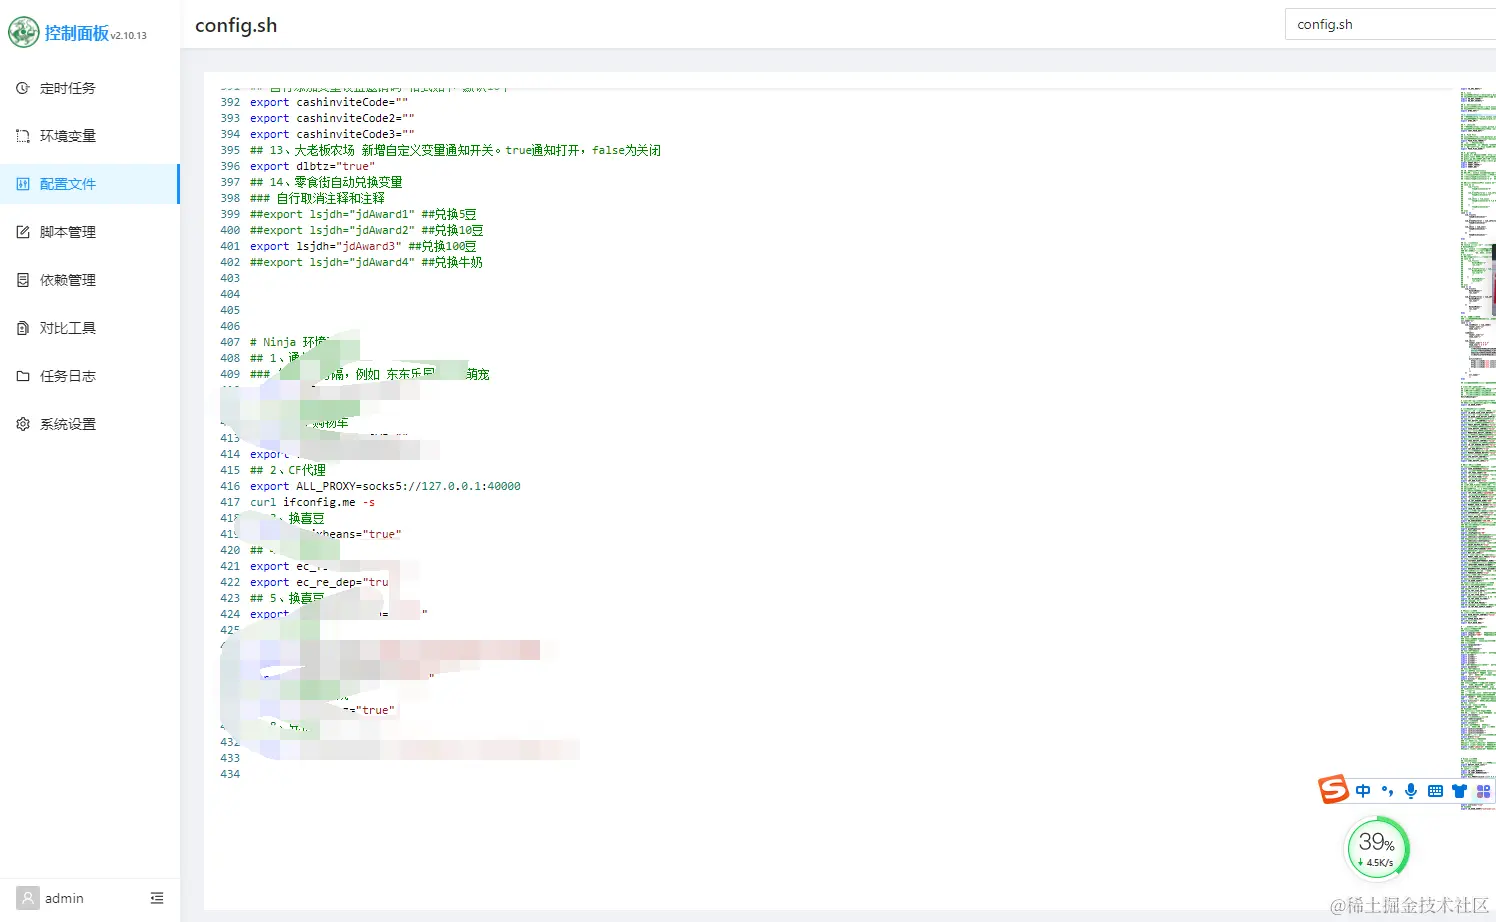
Task: Click line 395 大老板农场 comment text
Action: point(455,150)
